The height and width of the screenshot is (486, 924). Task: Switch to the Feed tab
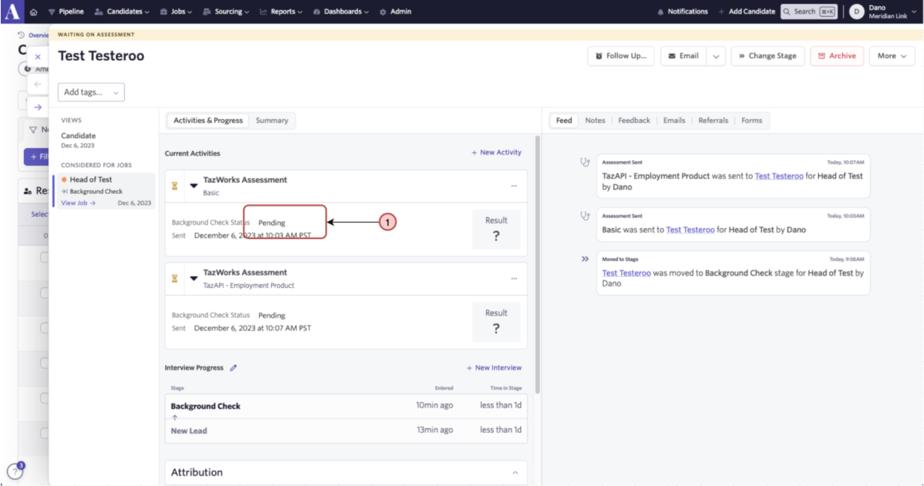564,120
